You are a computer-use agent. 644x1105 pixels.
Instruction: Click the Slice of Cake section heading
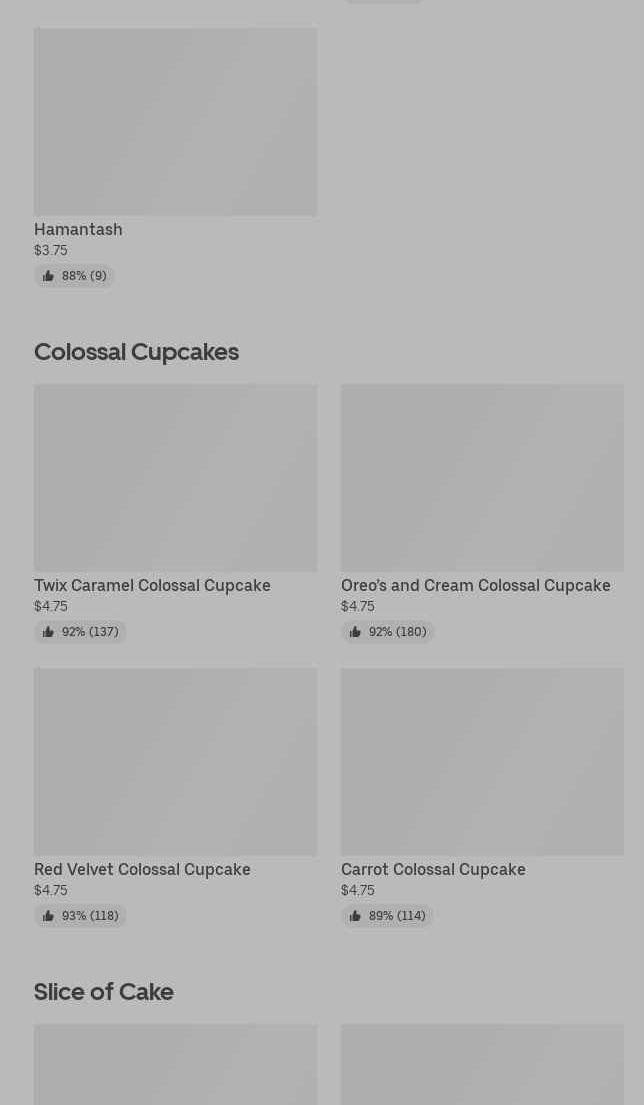[x=104, y=992]
